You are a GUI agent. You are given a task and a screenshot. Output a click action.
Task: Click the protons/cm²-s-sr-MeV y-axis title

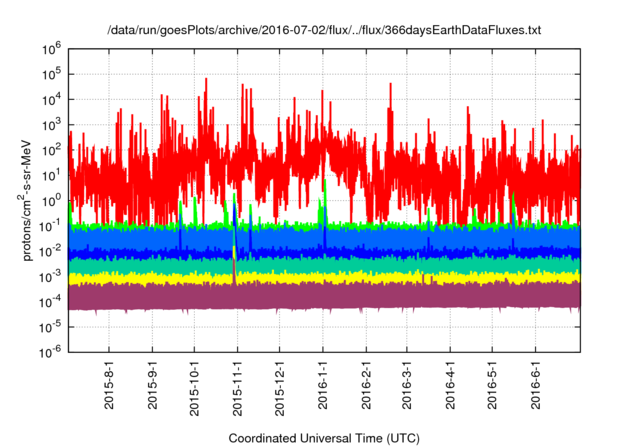pyautogui.click(x=26, y=200)
